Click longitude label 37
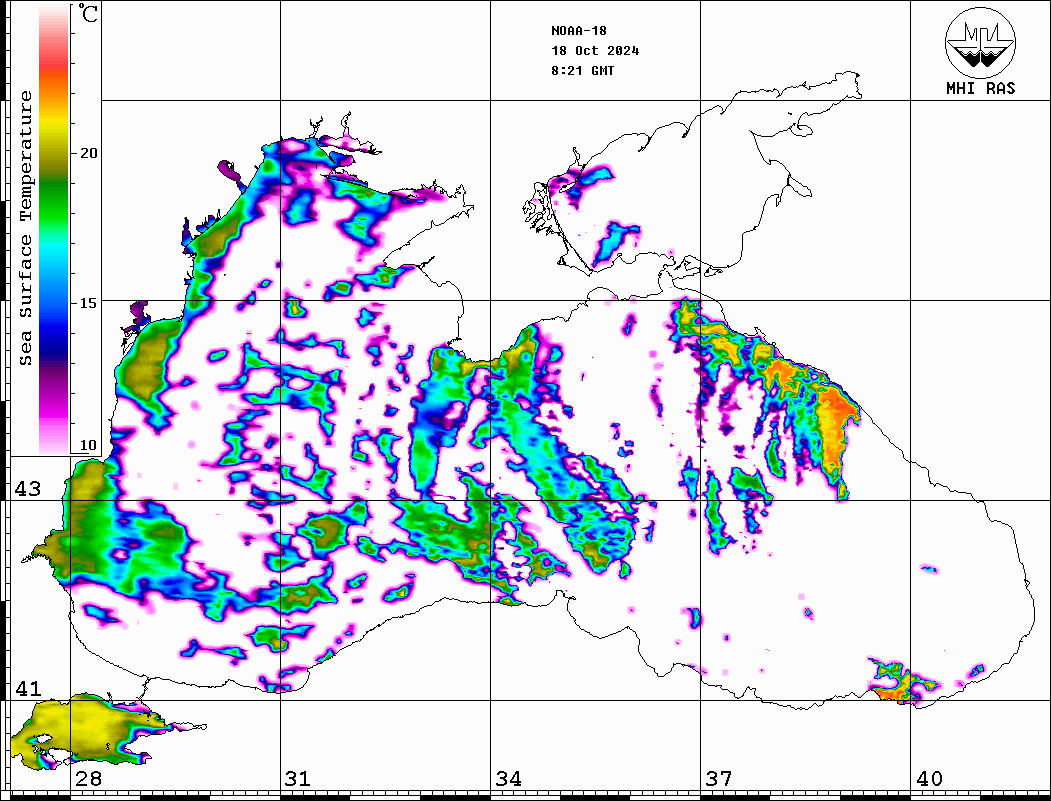This screenshot has height=801, width=1051. [719, 778]
